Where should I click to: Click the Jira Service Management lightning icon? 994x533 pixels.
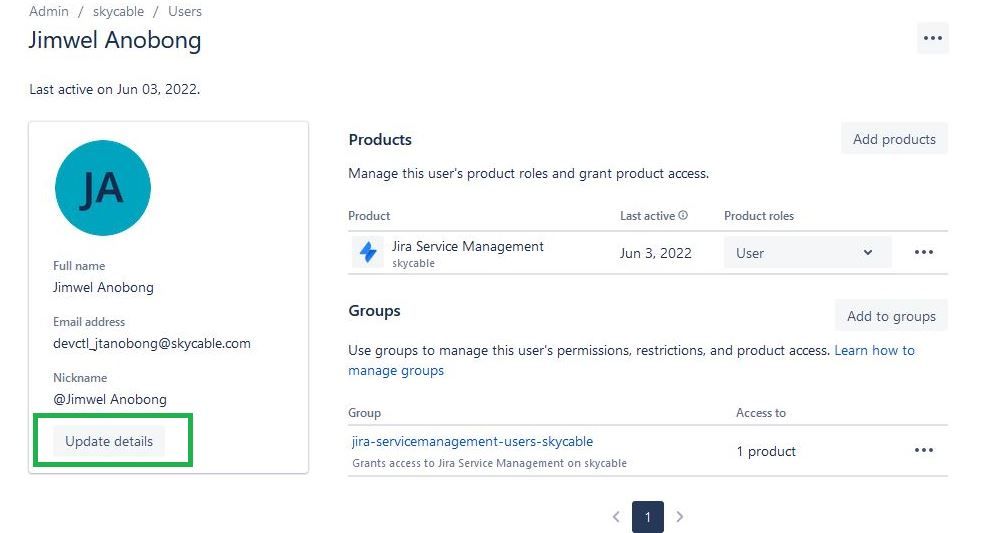click(368, 252)
